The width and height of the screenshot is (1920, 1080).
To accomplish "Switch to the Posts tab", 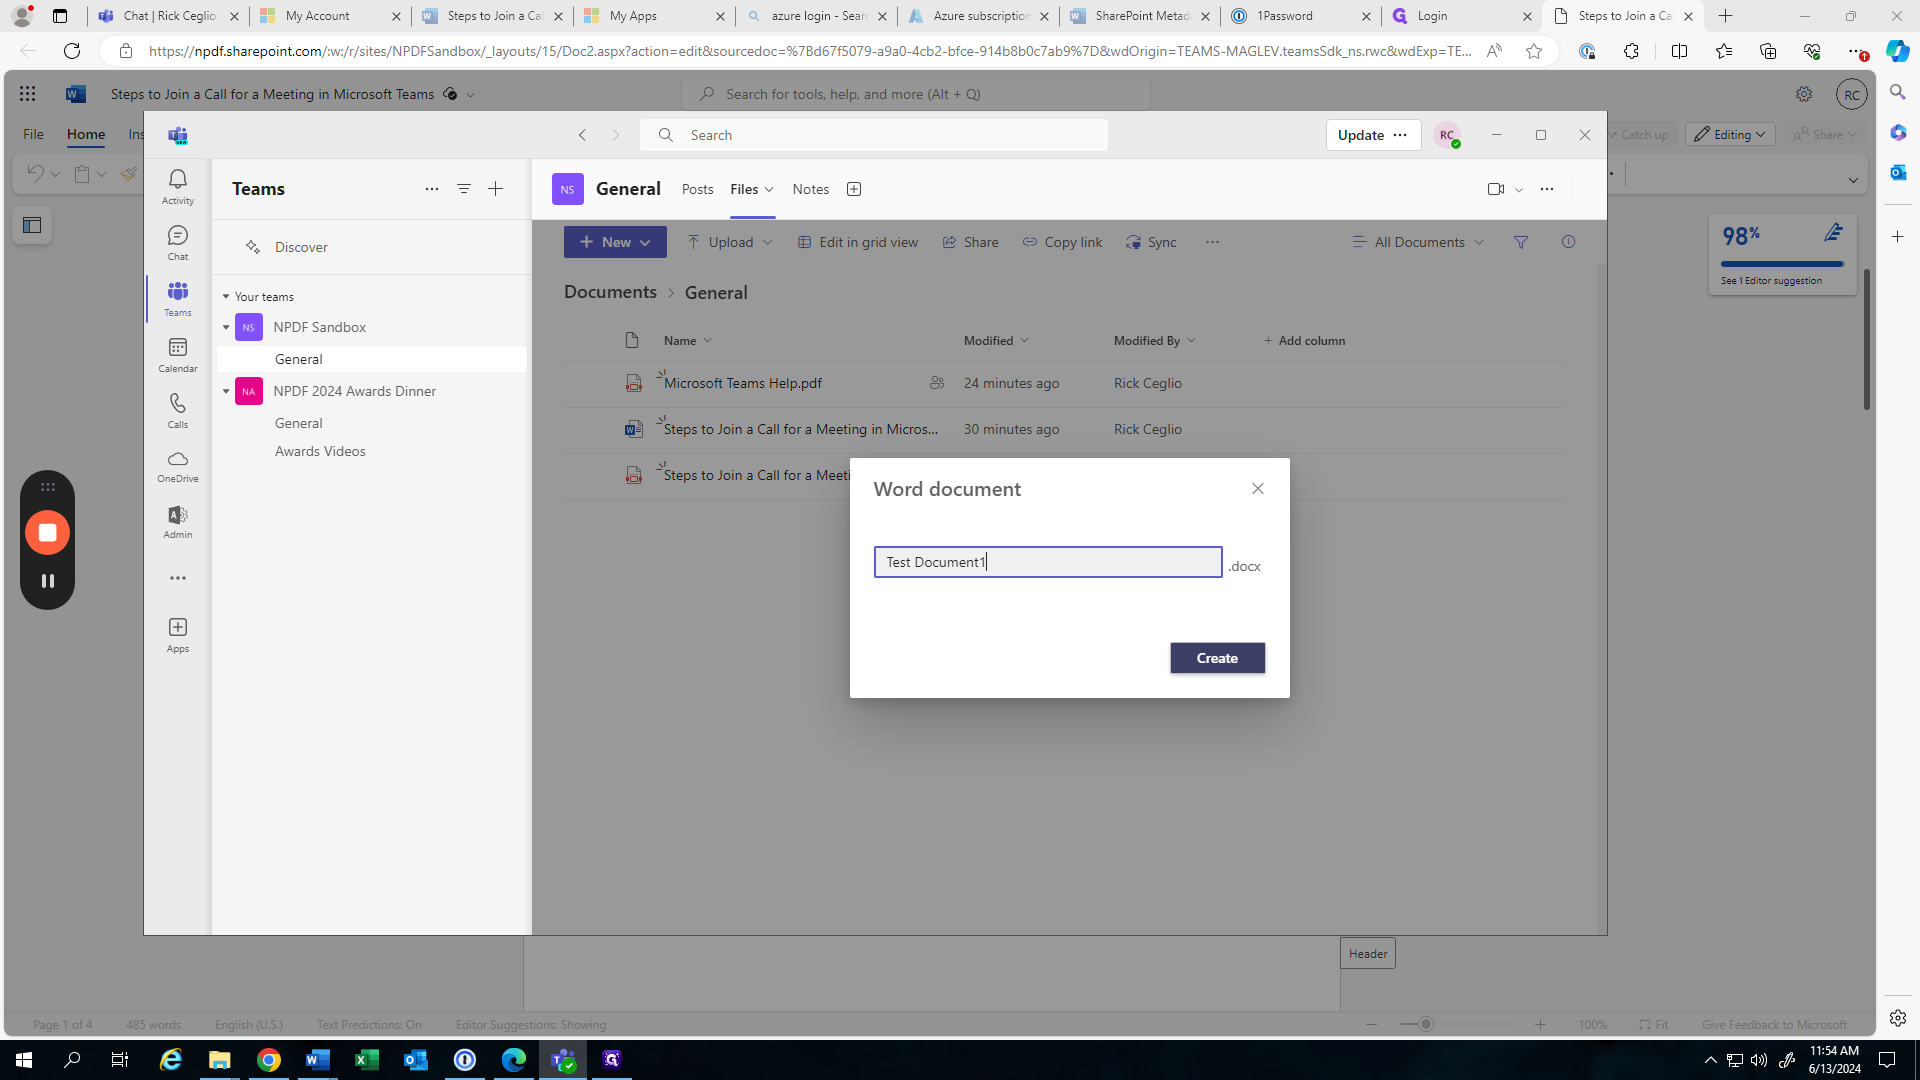I will tap(698, 189).
